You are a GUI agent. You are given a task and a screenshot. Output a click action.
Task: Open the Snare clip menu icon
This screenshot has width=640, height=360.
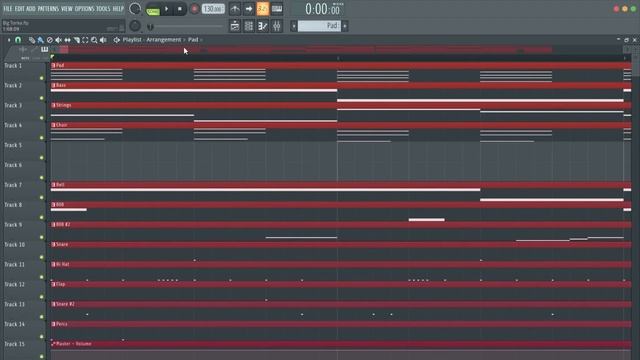point(53,244)
